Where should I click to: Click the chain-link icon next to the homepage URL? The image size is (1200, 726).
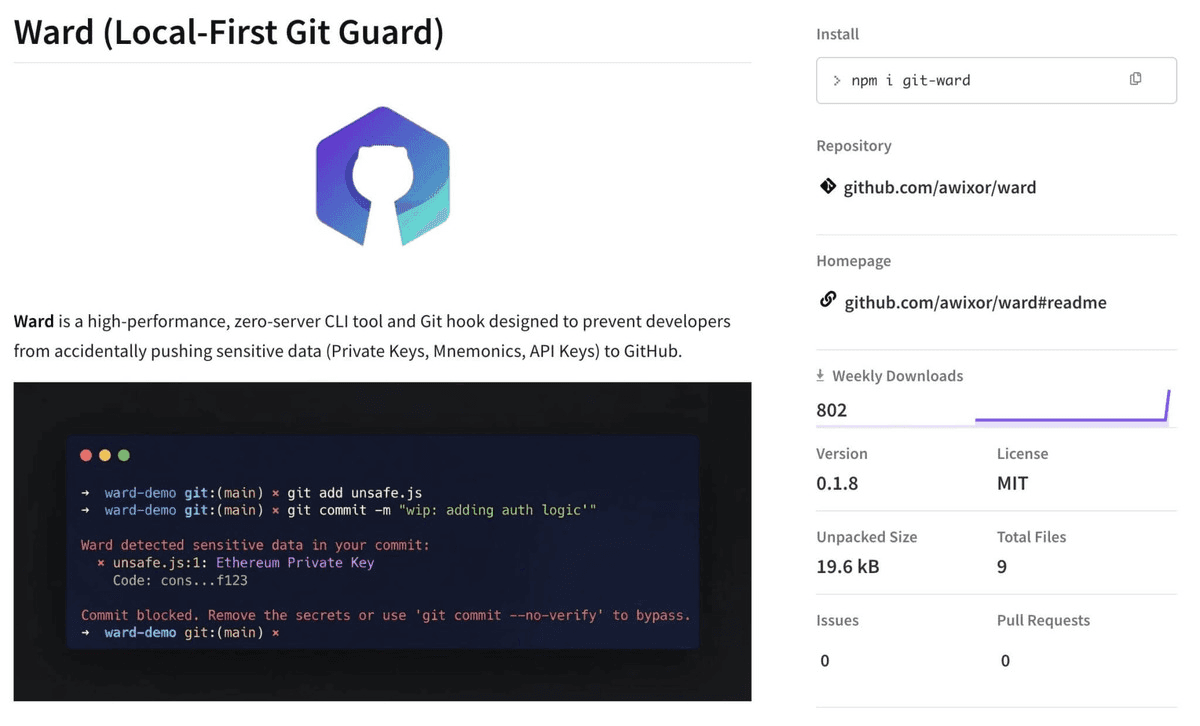[826, 302]
